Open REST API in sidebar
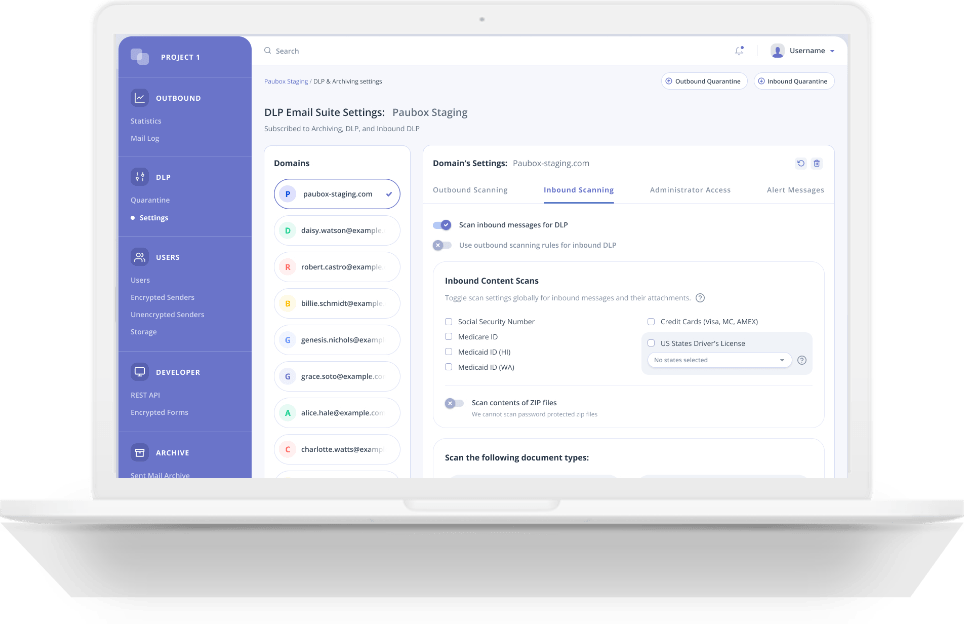Image resolution: width=964 pixels, height=624 pixels. [x=145, y=395]
